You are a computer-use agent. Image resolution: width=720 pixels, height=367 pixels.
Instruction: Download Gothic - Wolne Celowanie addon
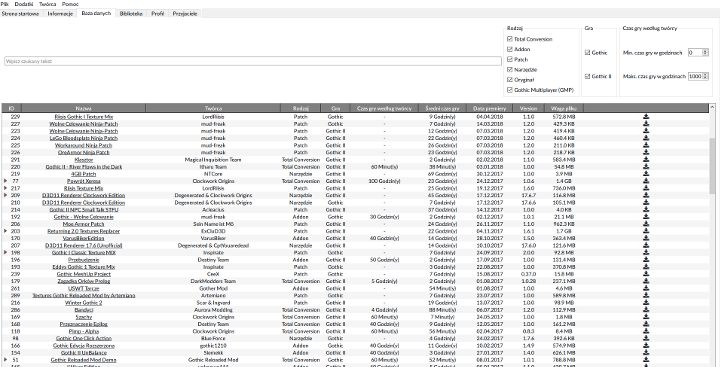point(646,217)
